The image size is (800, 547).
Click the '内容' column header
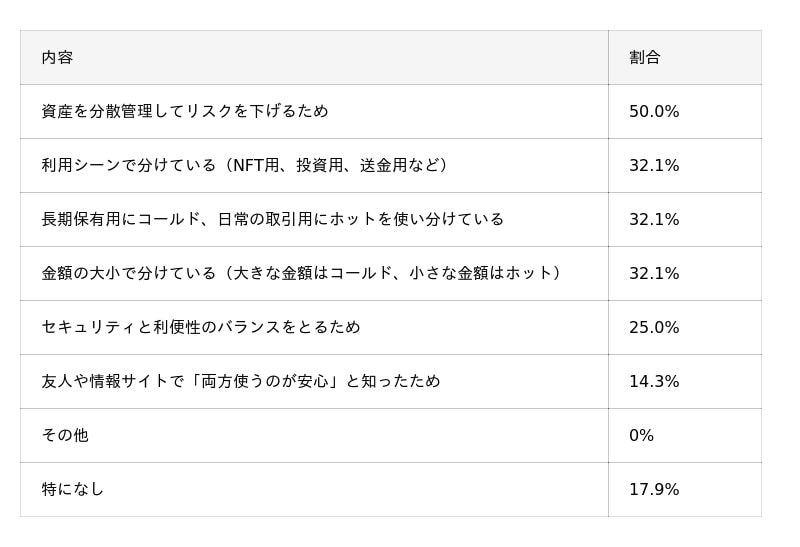tap(57, 57)
